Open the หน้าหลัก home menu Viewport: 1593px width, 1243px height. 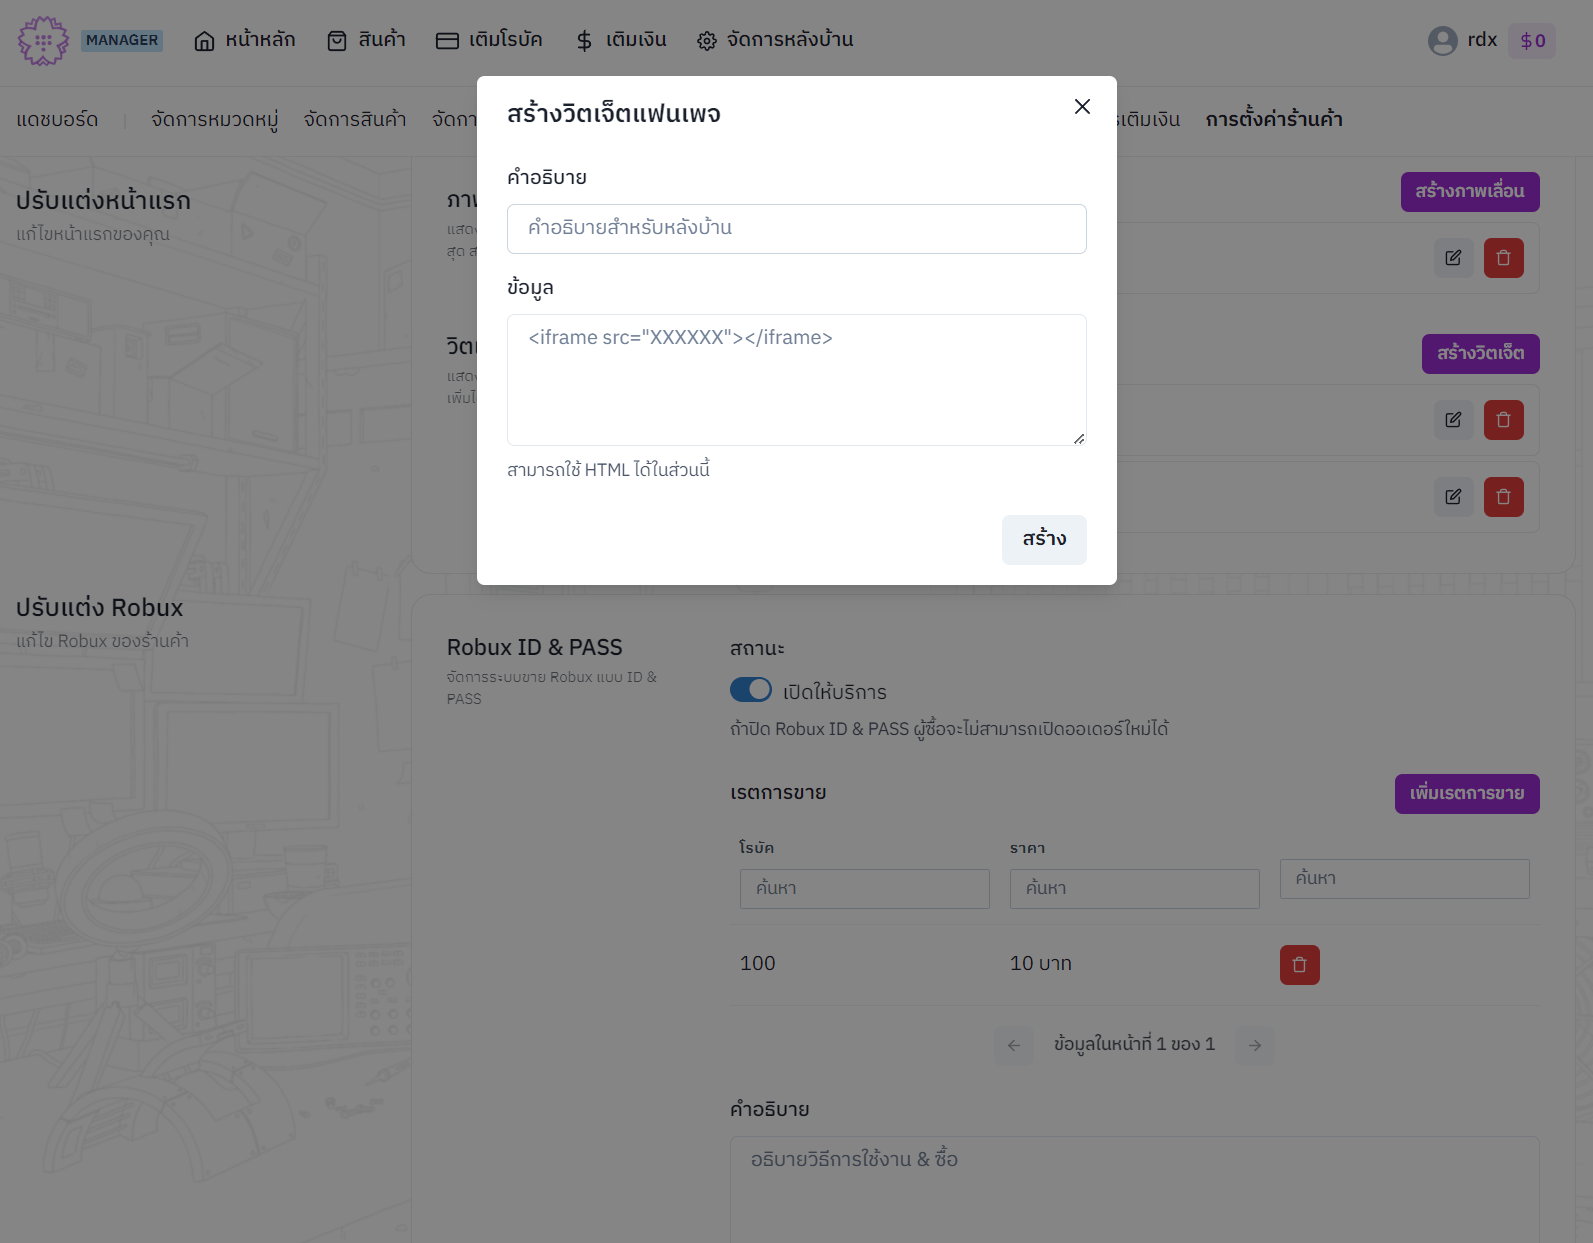[x=245, y=40]
